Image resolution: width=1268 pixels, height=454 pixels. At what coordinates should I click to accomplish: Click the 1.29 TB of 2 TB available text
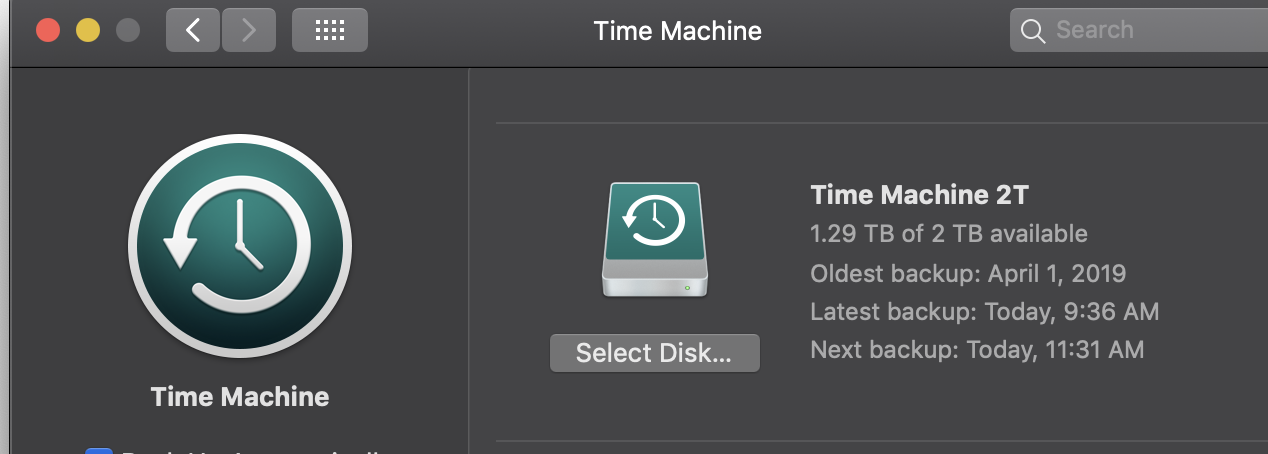948,233
